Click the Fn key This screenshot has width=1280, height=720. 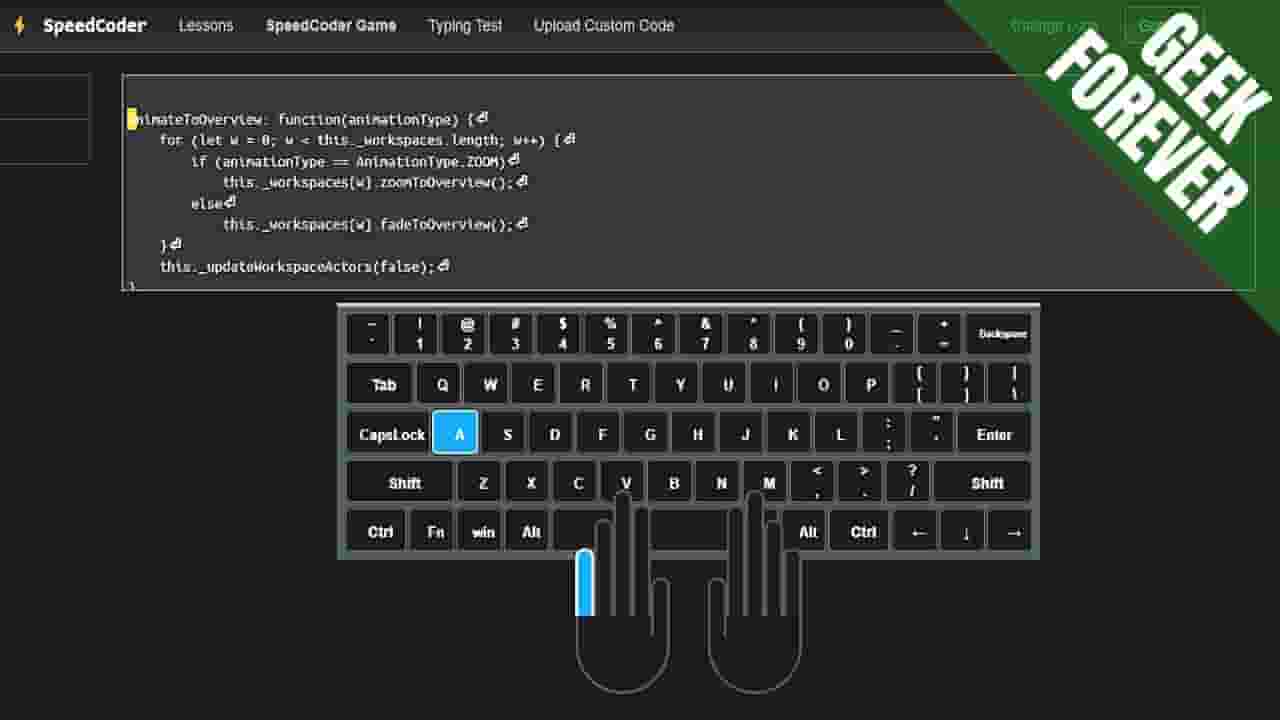(x=431, y=531)
